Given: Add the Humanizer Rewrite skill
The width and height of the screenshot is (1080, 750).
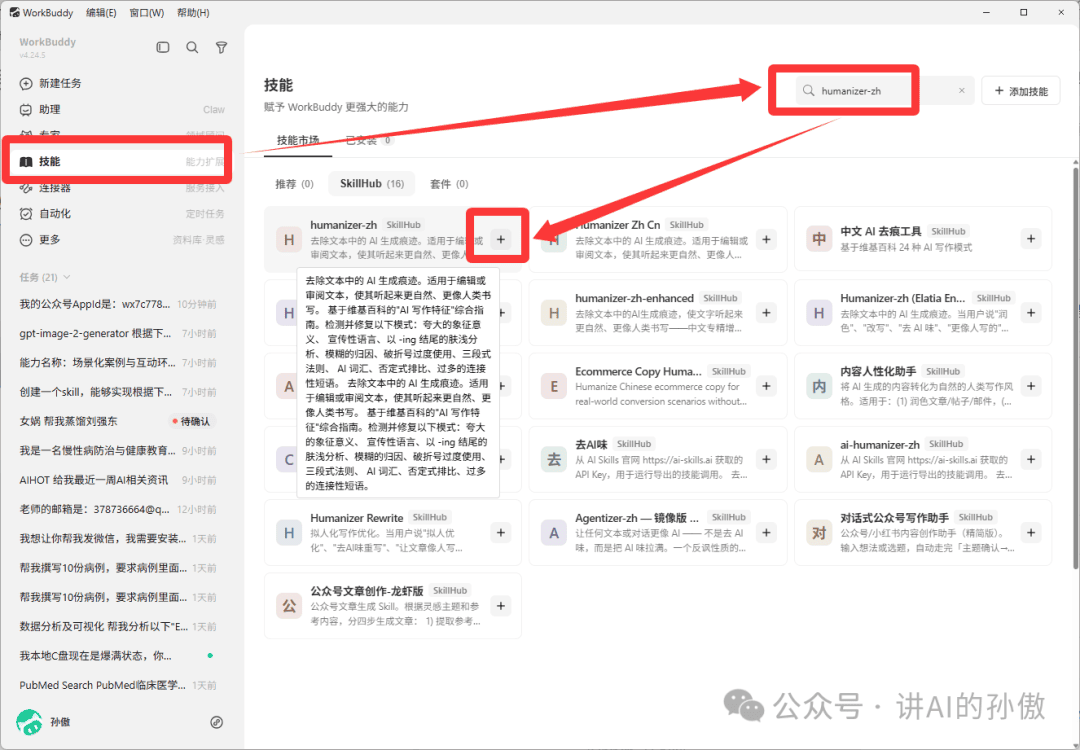Looking at the screenshot, I should [x=501, y=532].
